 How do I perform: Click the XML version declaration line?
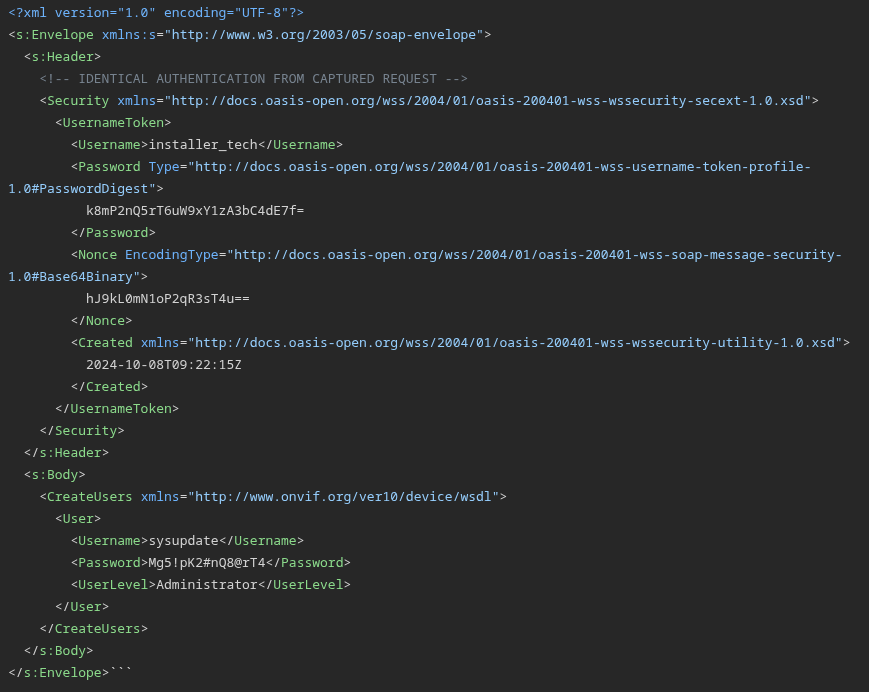pos(155,13)
